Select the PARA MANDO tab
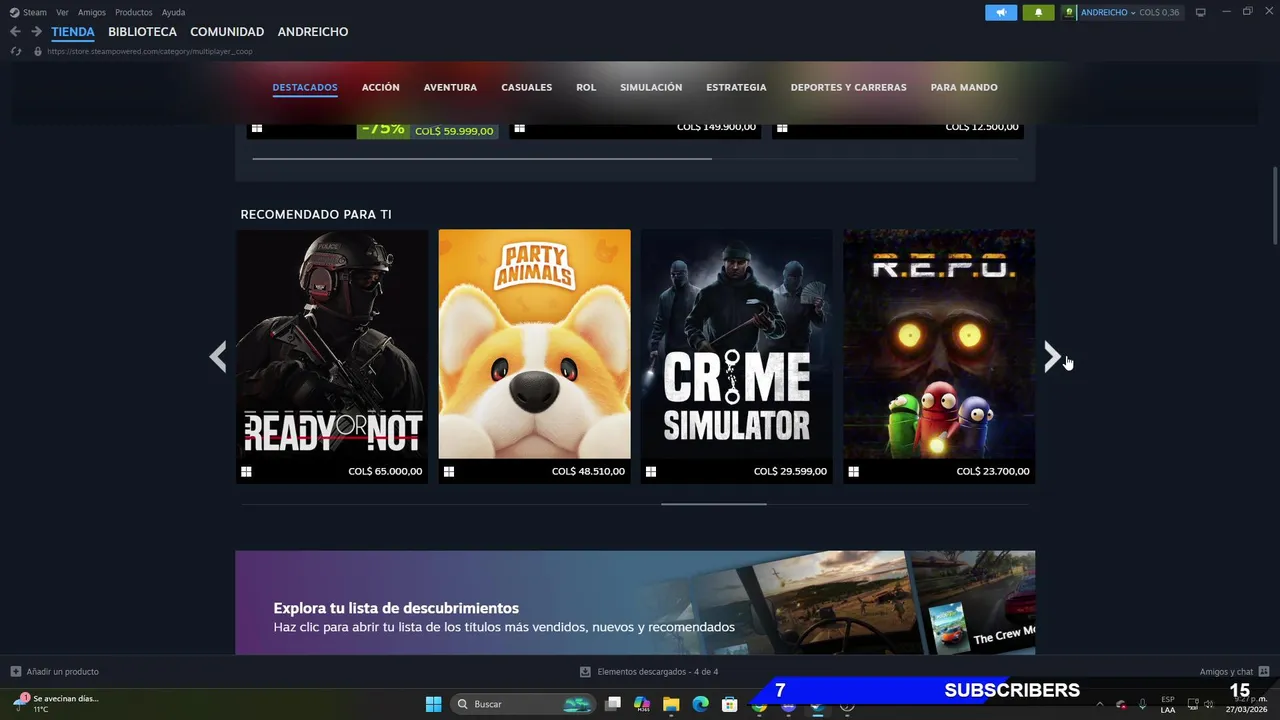Viewport: 1280px width, 720px height. point(964,87)
